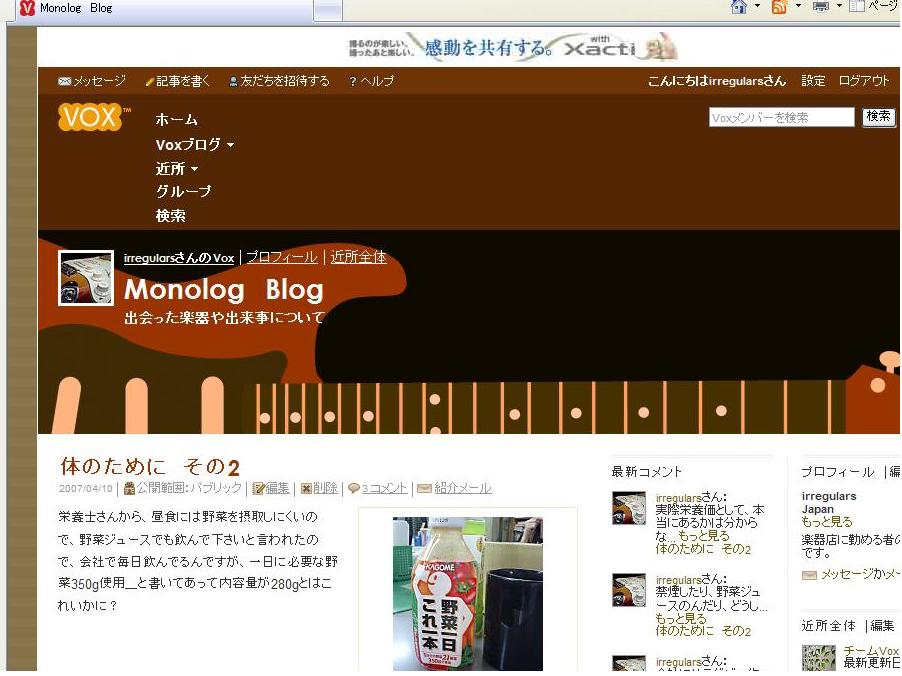902x676 pixels.
Task: Click the 公開範囲 privacy icon under post title
Action: [129, 488]
